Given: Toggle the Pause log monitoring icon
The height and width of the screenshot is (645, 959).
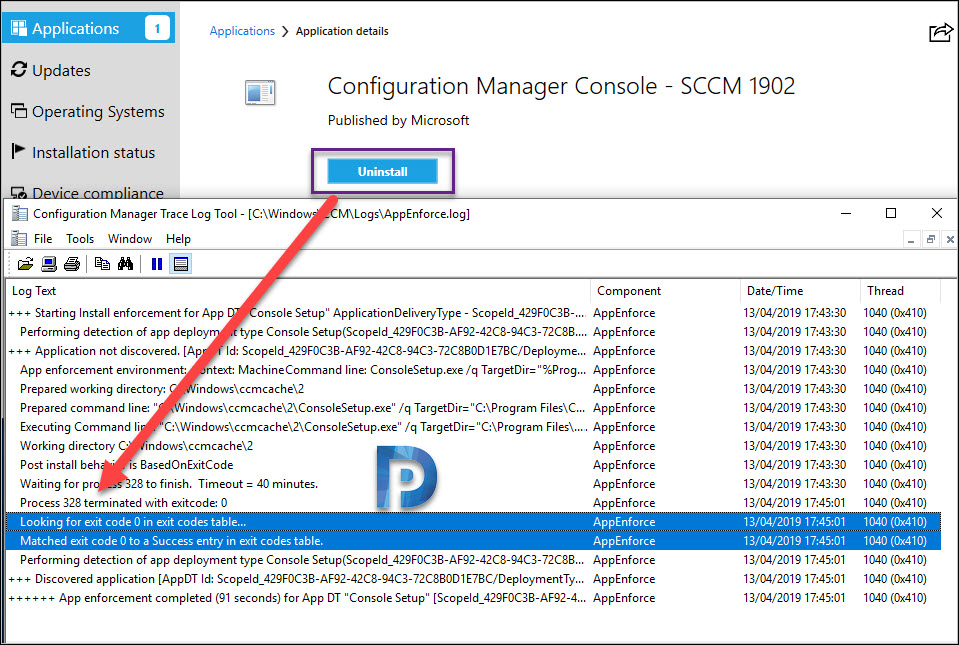Looking at the screenshot, I should 157,264.
